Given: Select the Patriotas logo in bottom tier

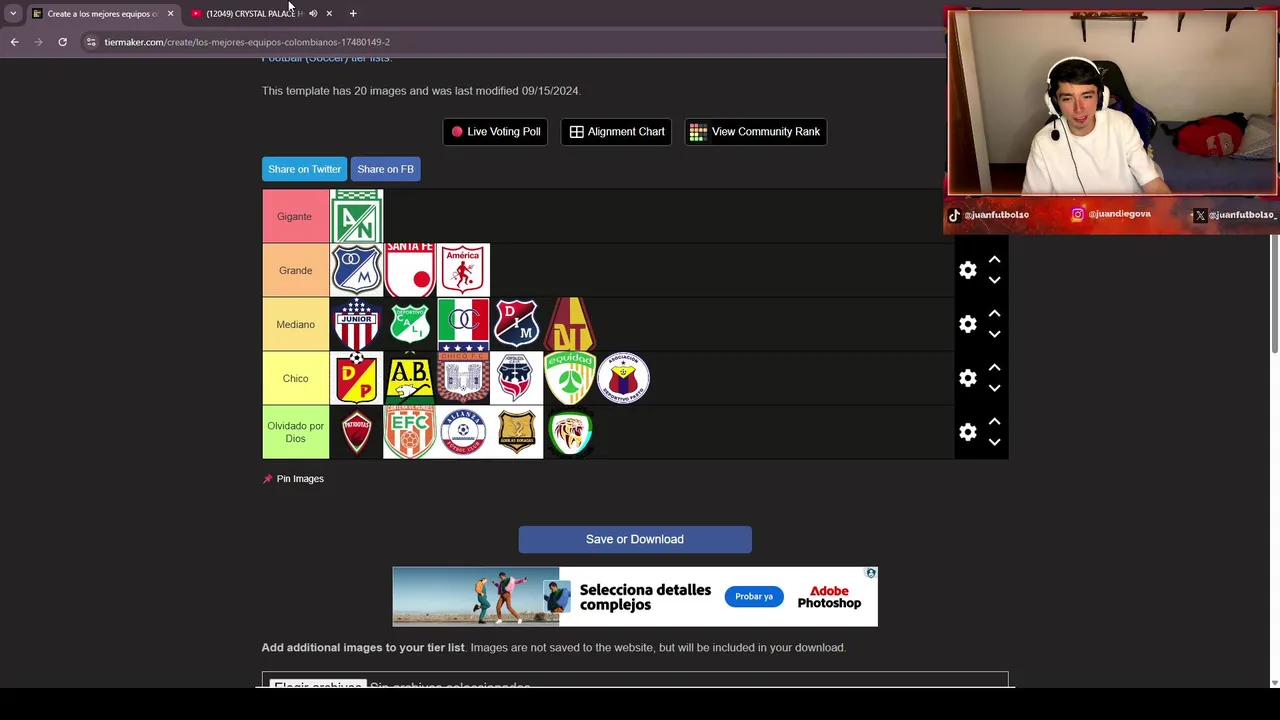Looking at the screenshot, I should click(356, 432).
